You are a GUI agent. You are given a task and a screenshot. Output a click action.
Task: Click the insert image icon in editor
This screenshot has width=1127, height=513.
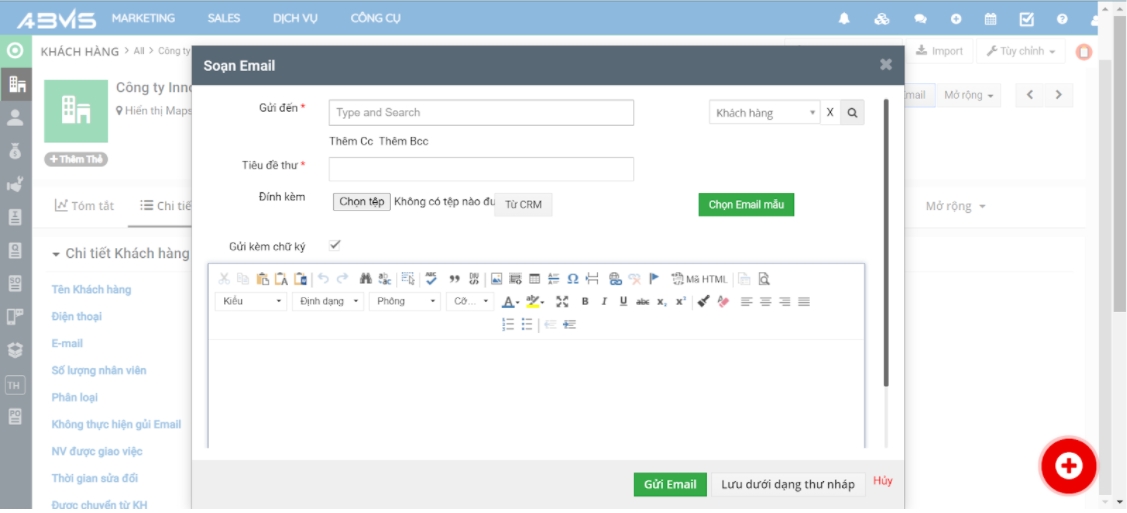(496, 279)
